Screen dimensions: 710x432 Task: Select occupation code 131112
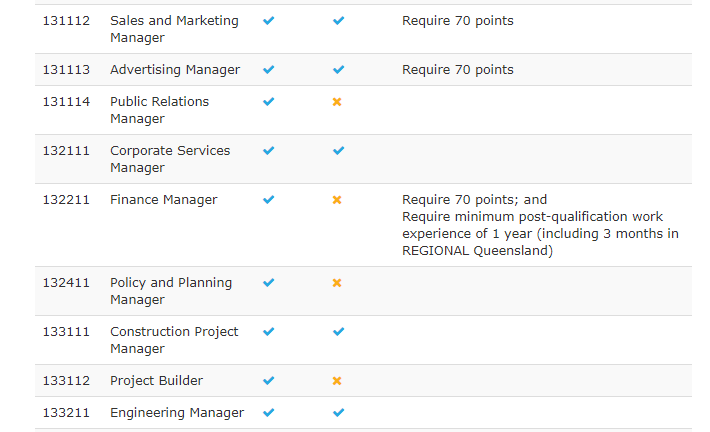[x=66, y=21]
